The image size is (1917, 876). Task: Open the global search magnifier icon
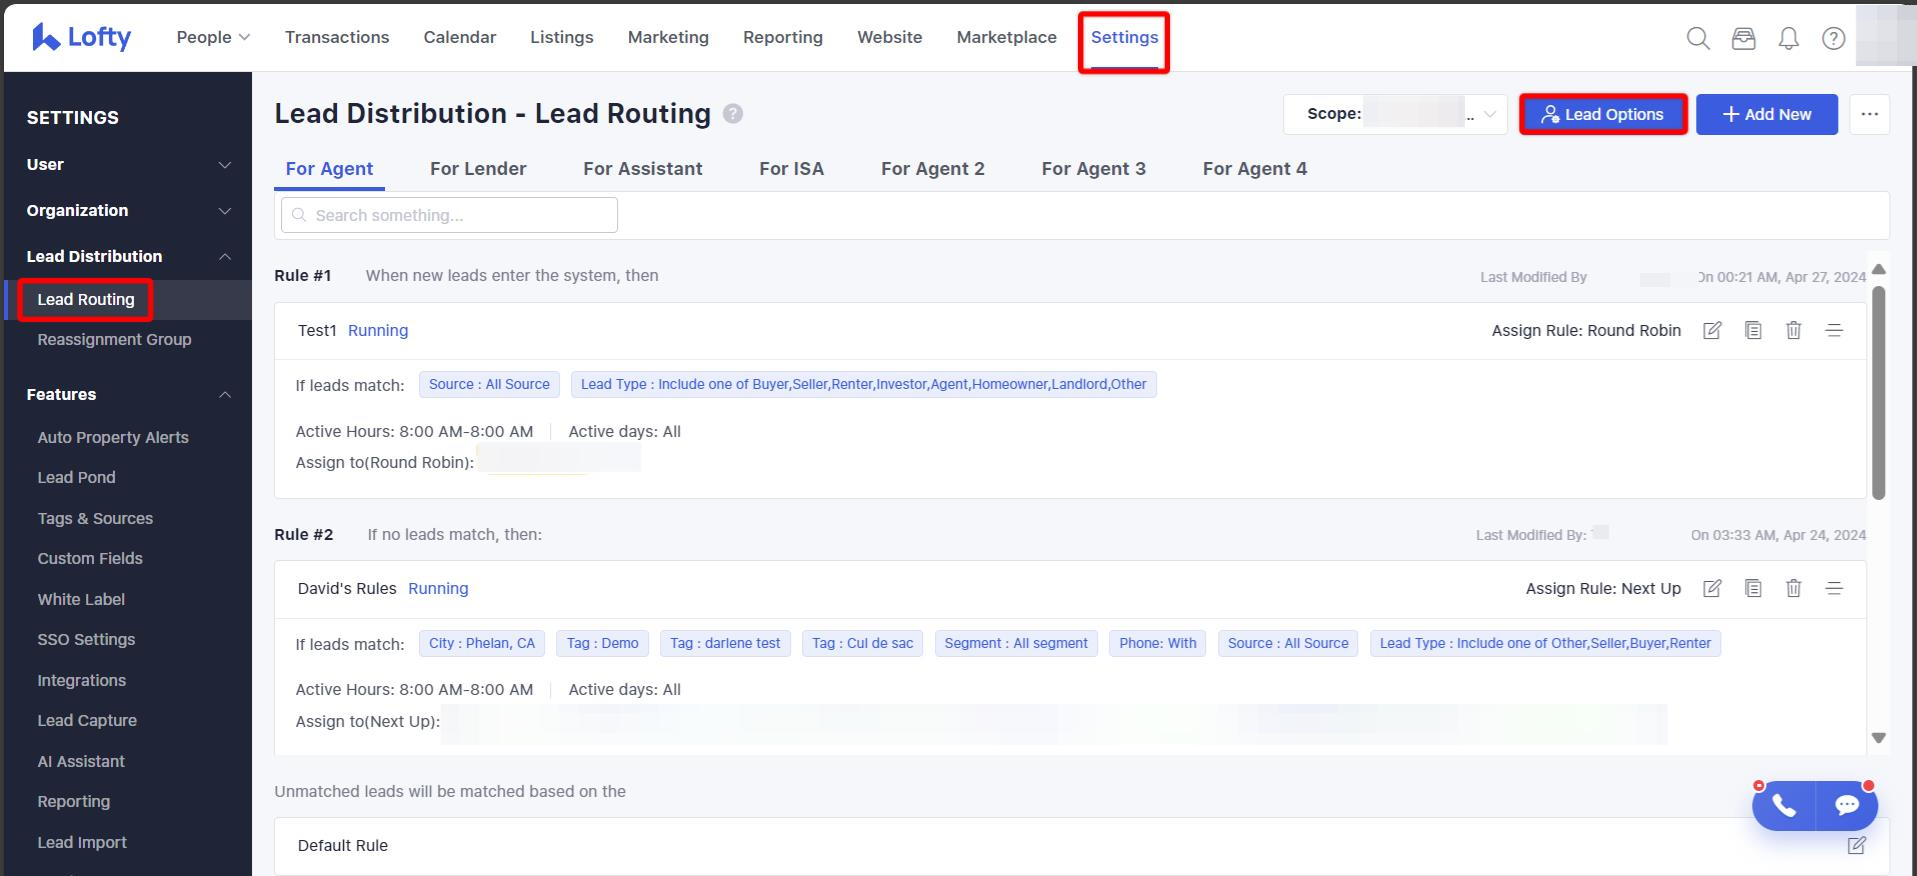(x=1697, y=38)
